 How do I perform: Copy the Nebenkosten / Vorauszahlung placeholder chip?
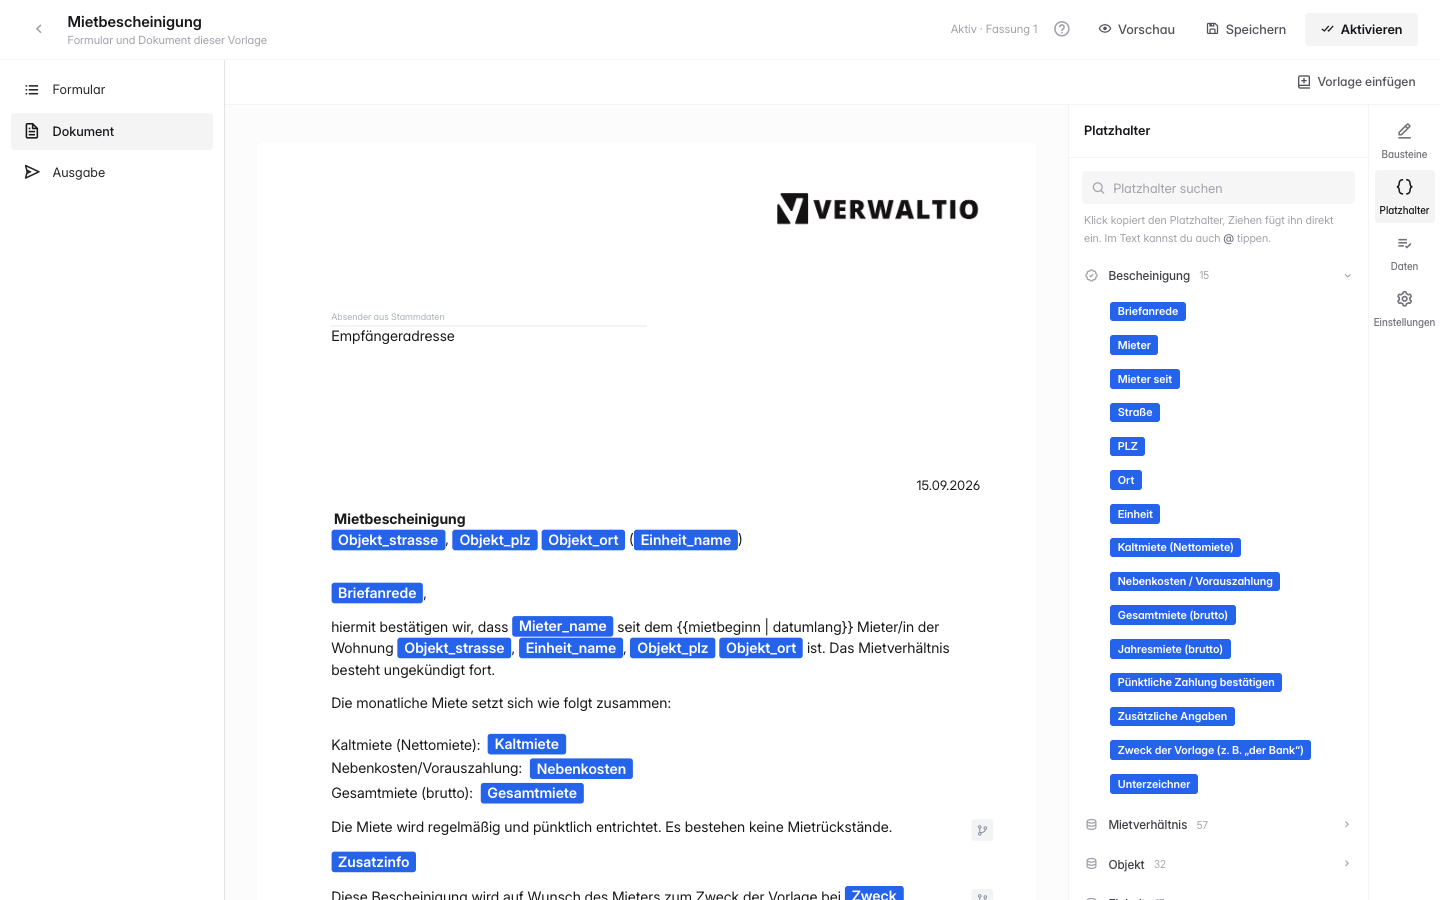click(1195, 582)
